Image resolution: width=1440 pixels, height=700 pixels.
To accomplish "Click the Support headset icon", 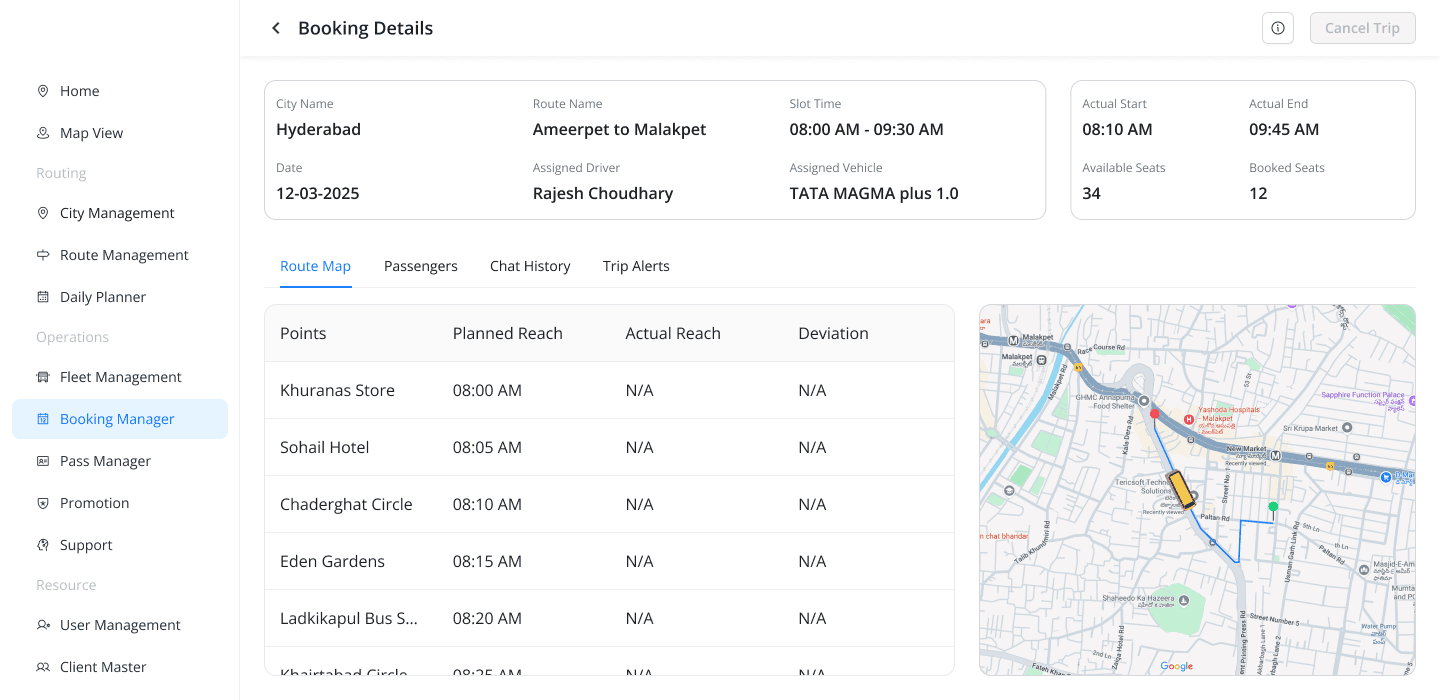I will (x=43, y=545).
